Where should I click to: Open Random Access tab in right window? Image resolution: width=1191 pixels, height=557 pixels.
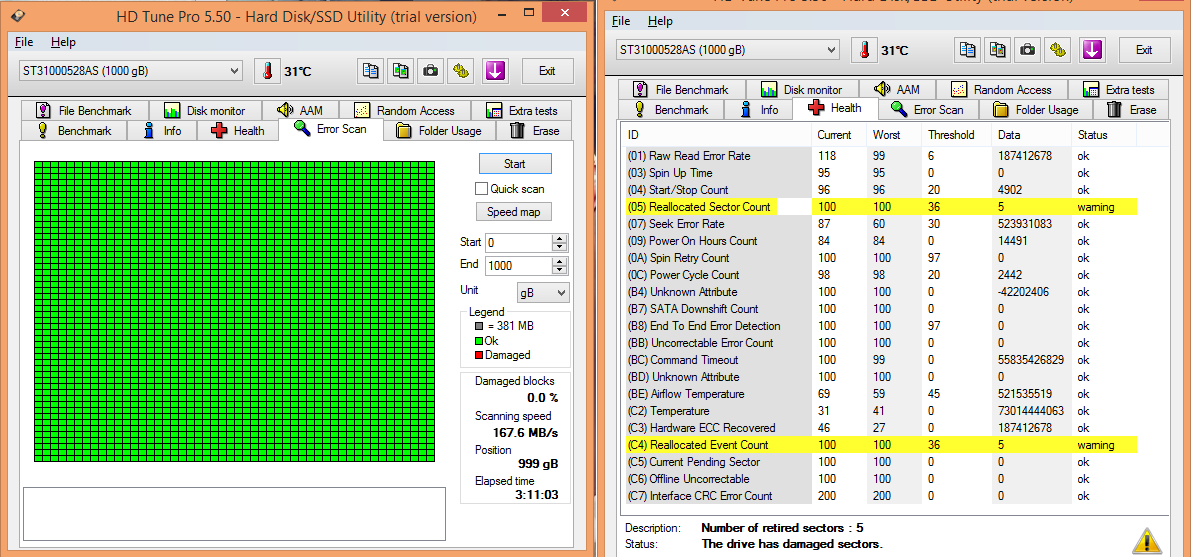[1002, 90]
